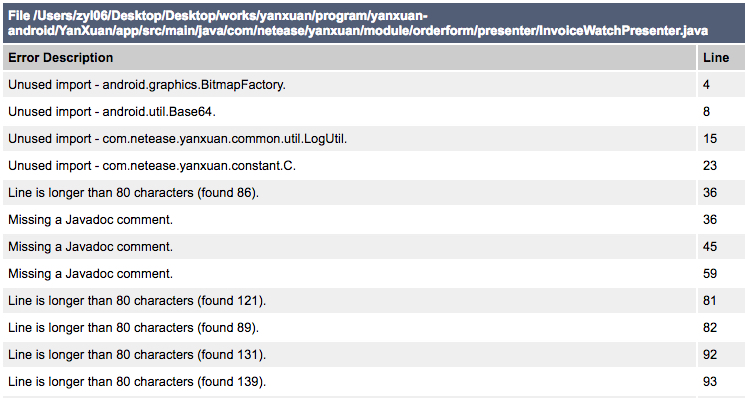Screen dimensions: 745x398
Task: Select the Missing Javadoc comment row for line 45
Action: (x=374, y=246)
